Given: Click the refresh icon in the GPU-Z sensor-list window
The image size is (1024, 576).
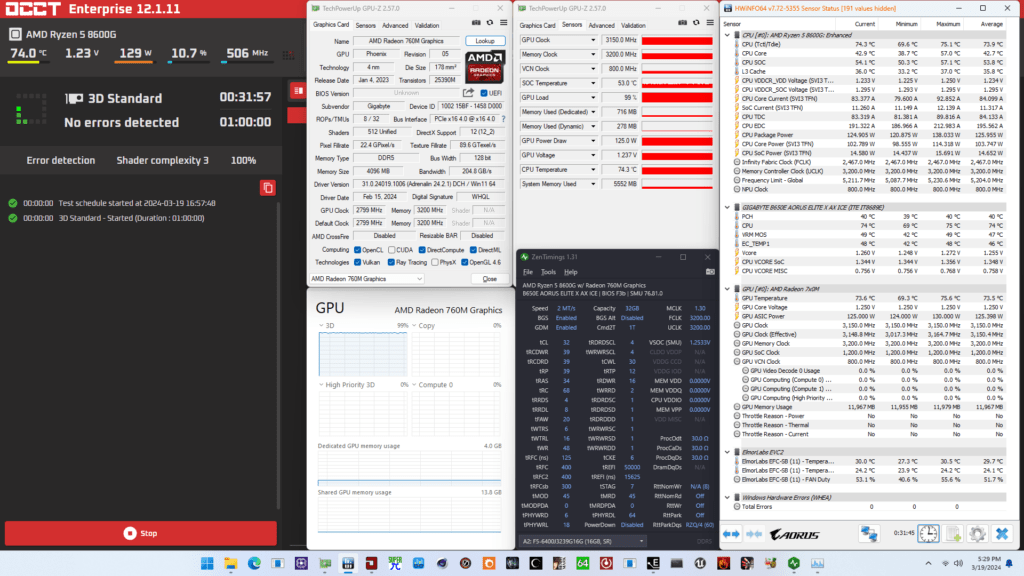Looking at the screenshot, I should [x=696, y=23].
